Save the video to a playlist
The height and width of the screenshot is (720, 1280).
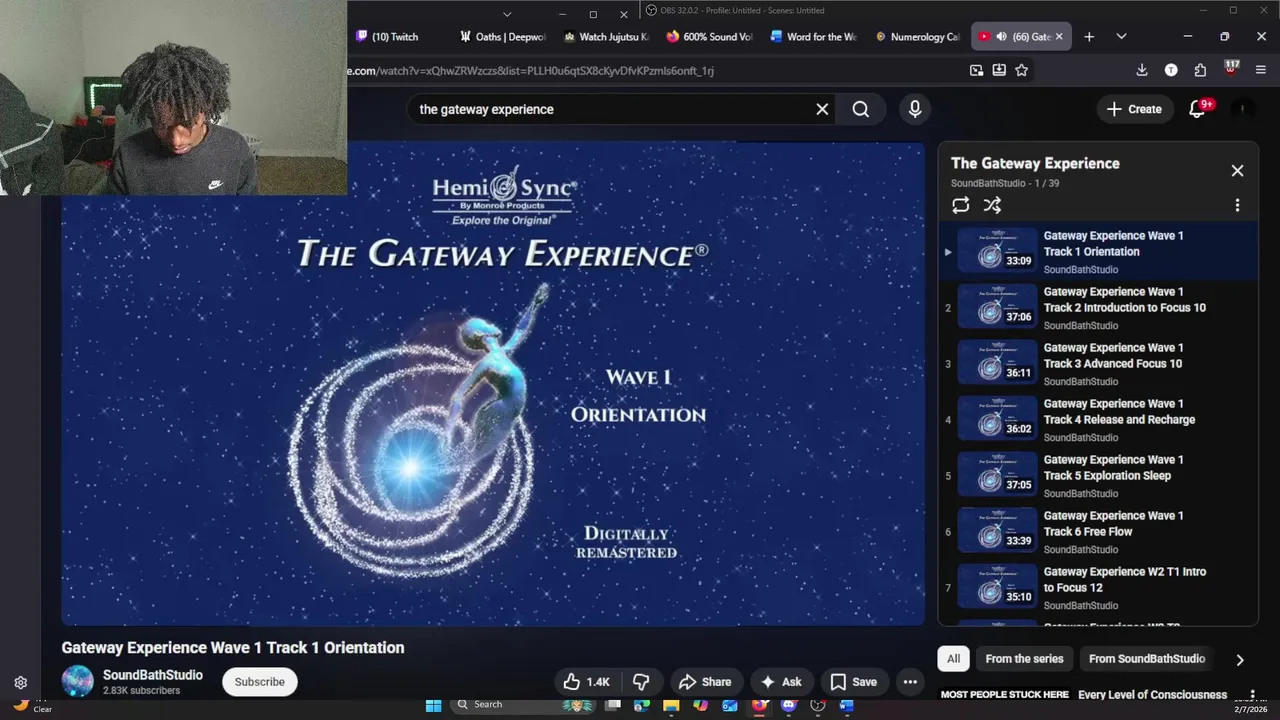(854, 682)
